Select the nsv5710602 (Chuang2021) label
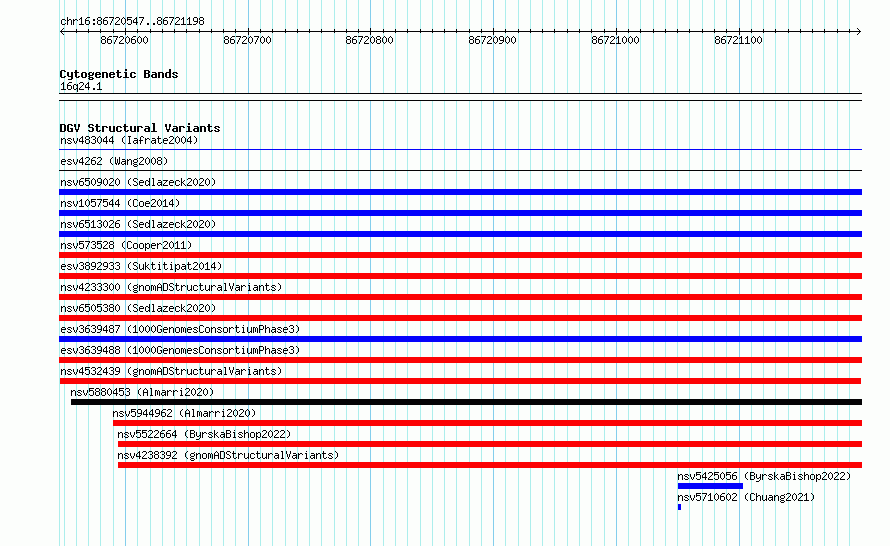 pyautogui.click(x=746, y=497)
